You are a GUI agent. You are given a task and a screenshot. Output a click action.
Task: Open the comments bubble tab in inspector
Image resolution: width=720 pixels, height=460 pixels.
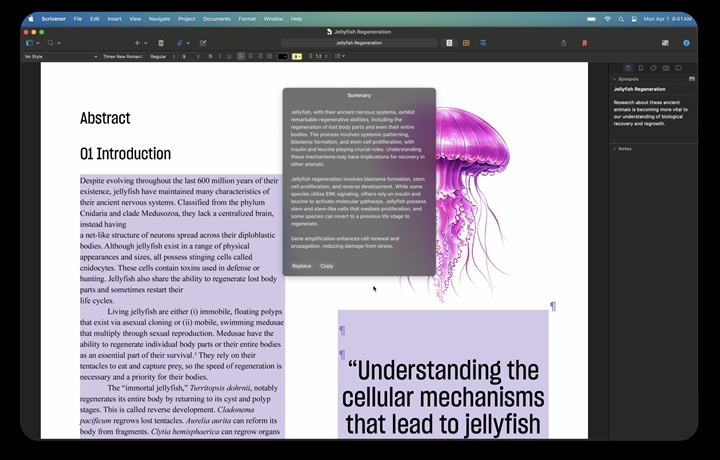tap(679, 68)
